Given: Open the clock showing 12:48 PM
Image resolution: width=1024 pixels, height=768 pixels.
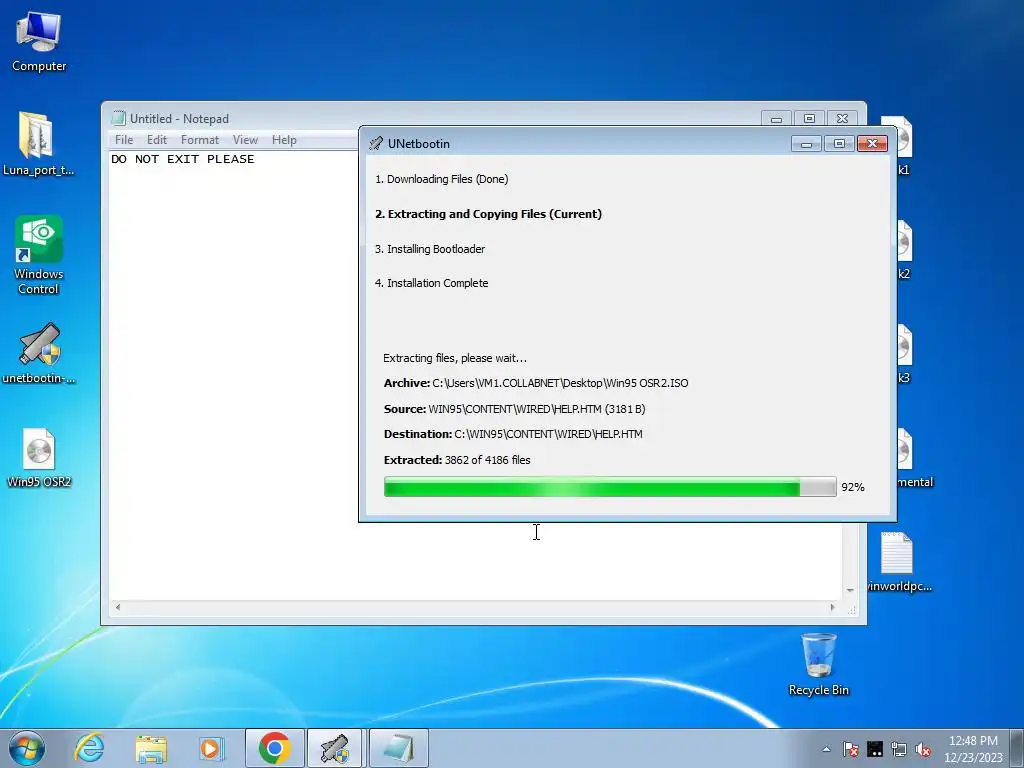Looking at the screenshot, I should click(x=973, y=748).
